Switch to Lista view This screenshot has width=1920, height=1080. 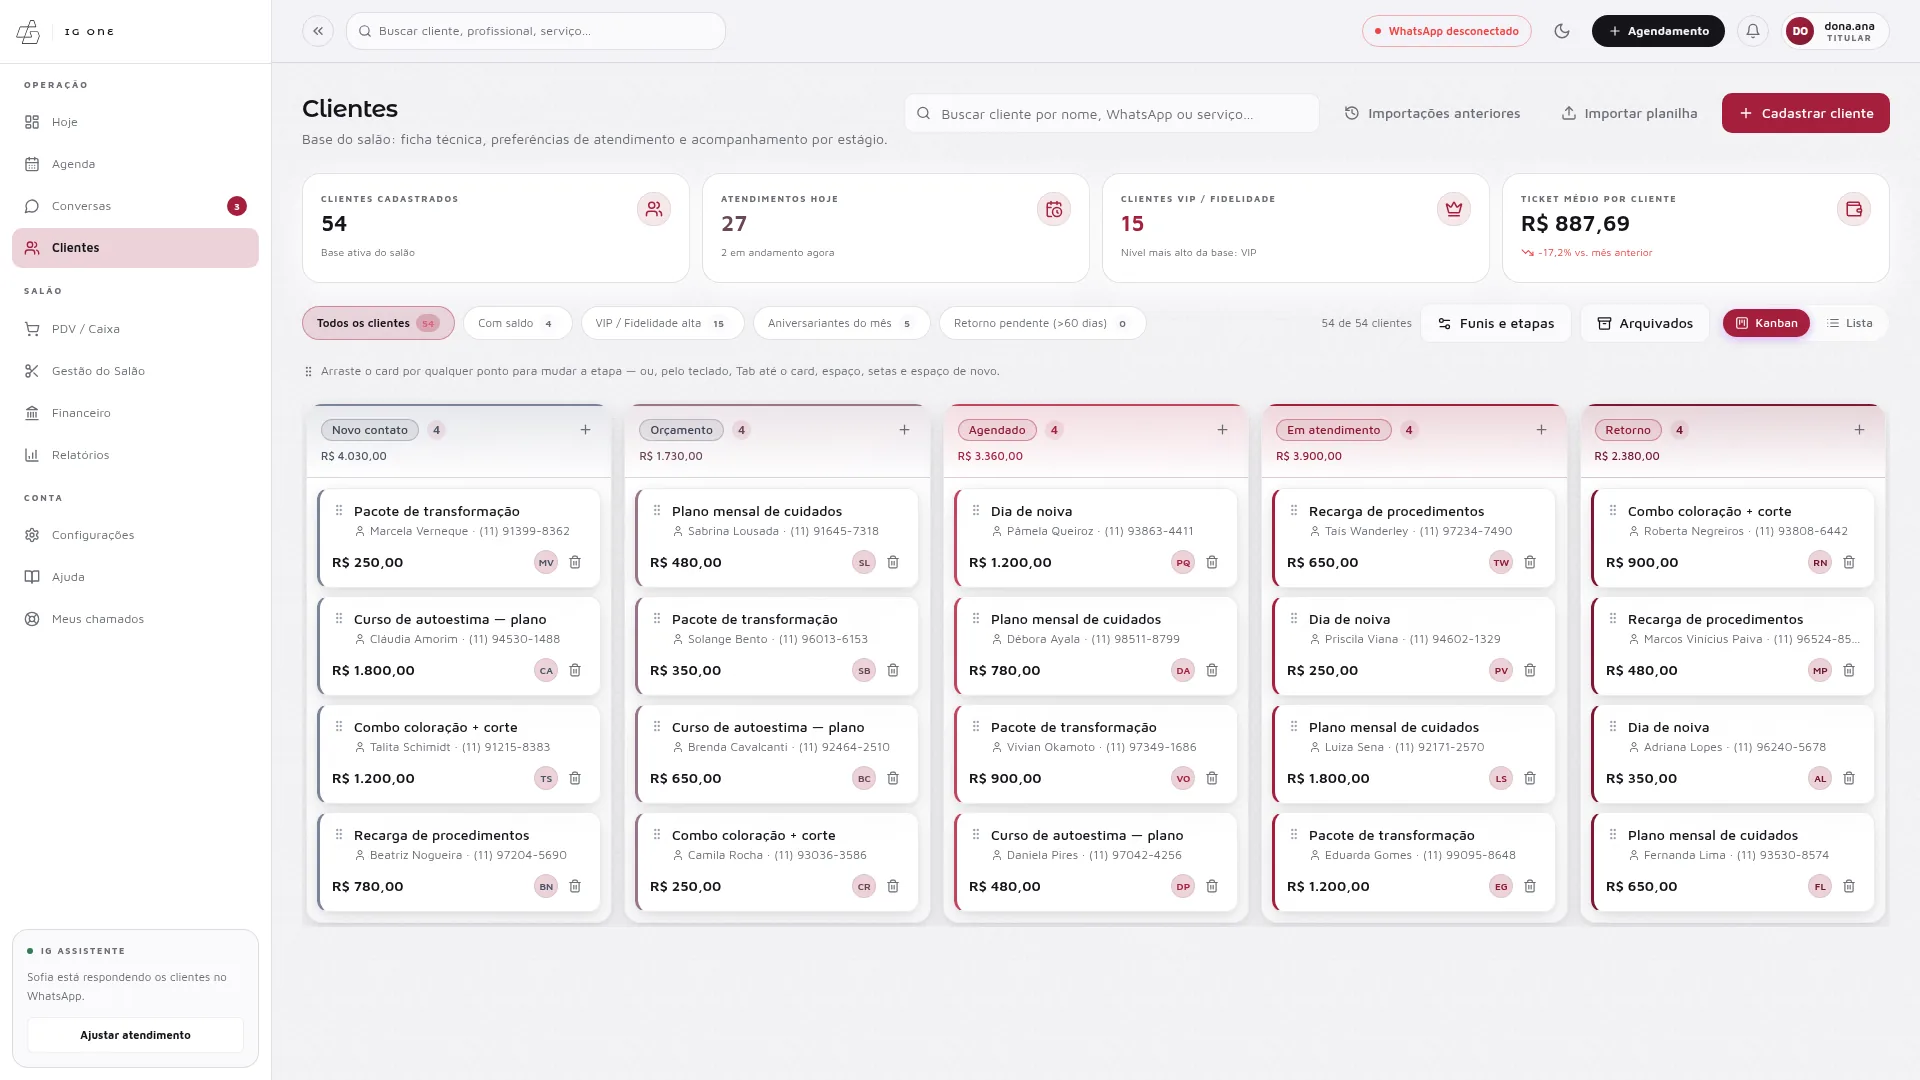pos(1850,323)
